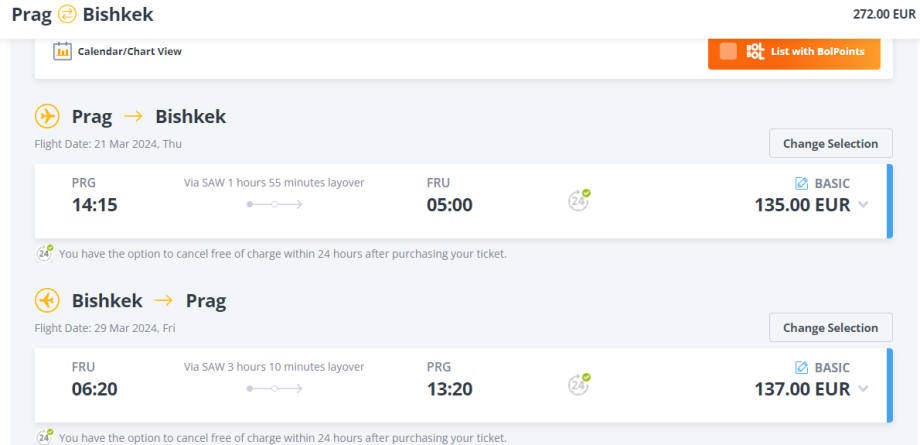Click the List with BolPoints orange button
The width and height of the screenshot is (920, 445).
[817, 51]
